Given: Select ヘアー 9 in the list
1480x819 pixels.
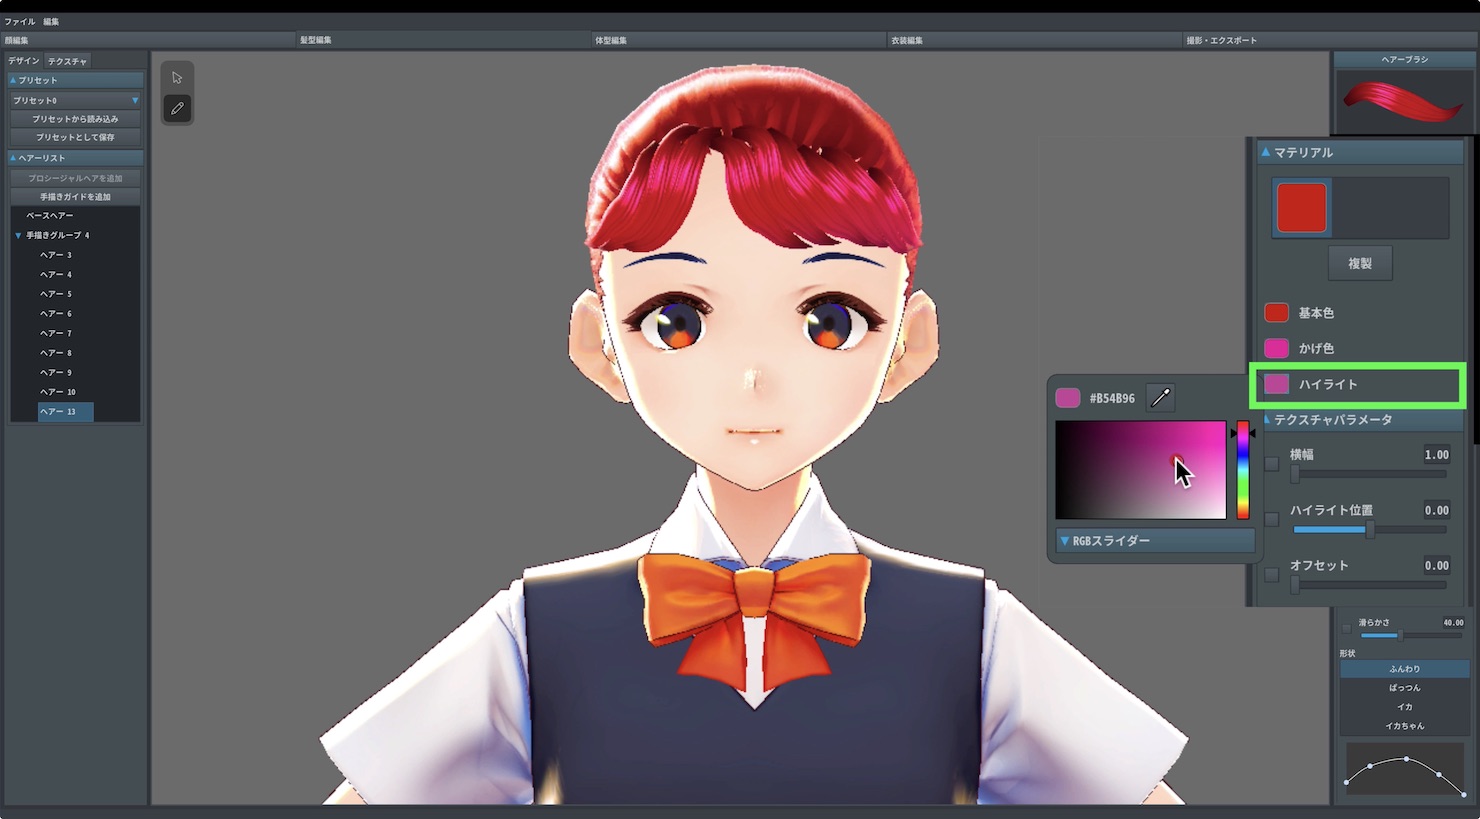Looking at the screenshot, I should click(x=56, y=372).
